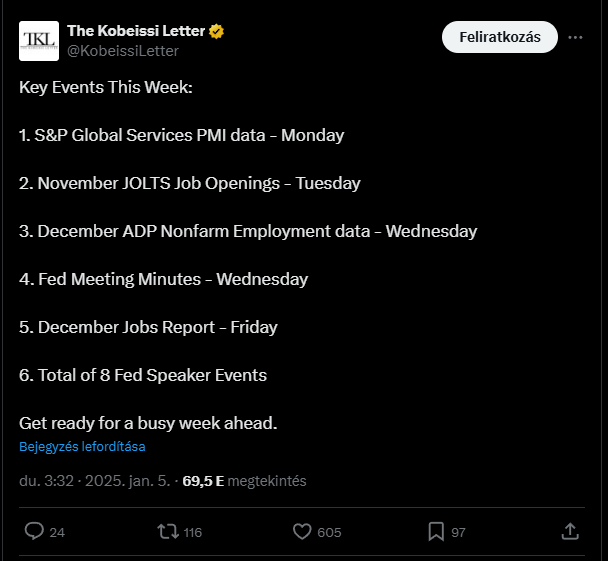
Task: Click the December Jobs Report line
Action: tap(148, 327)
